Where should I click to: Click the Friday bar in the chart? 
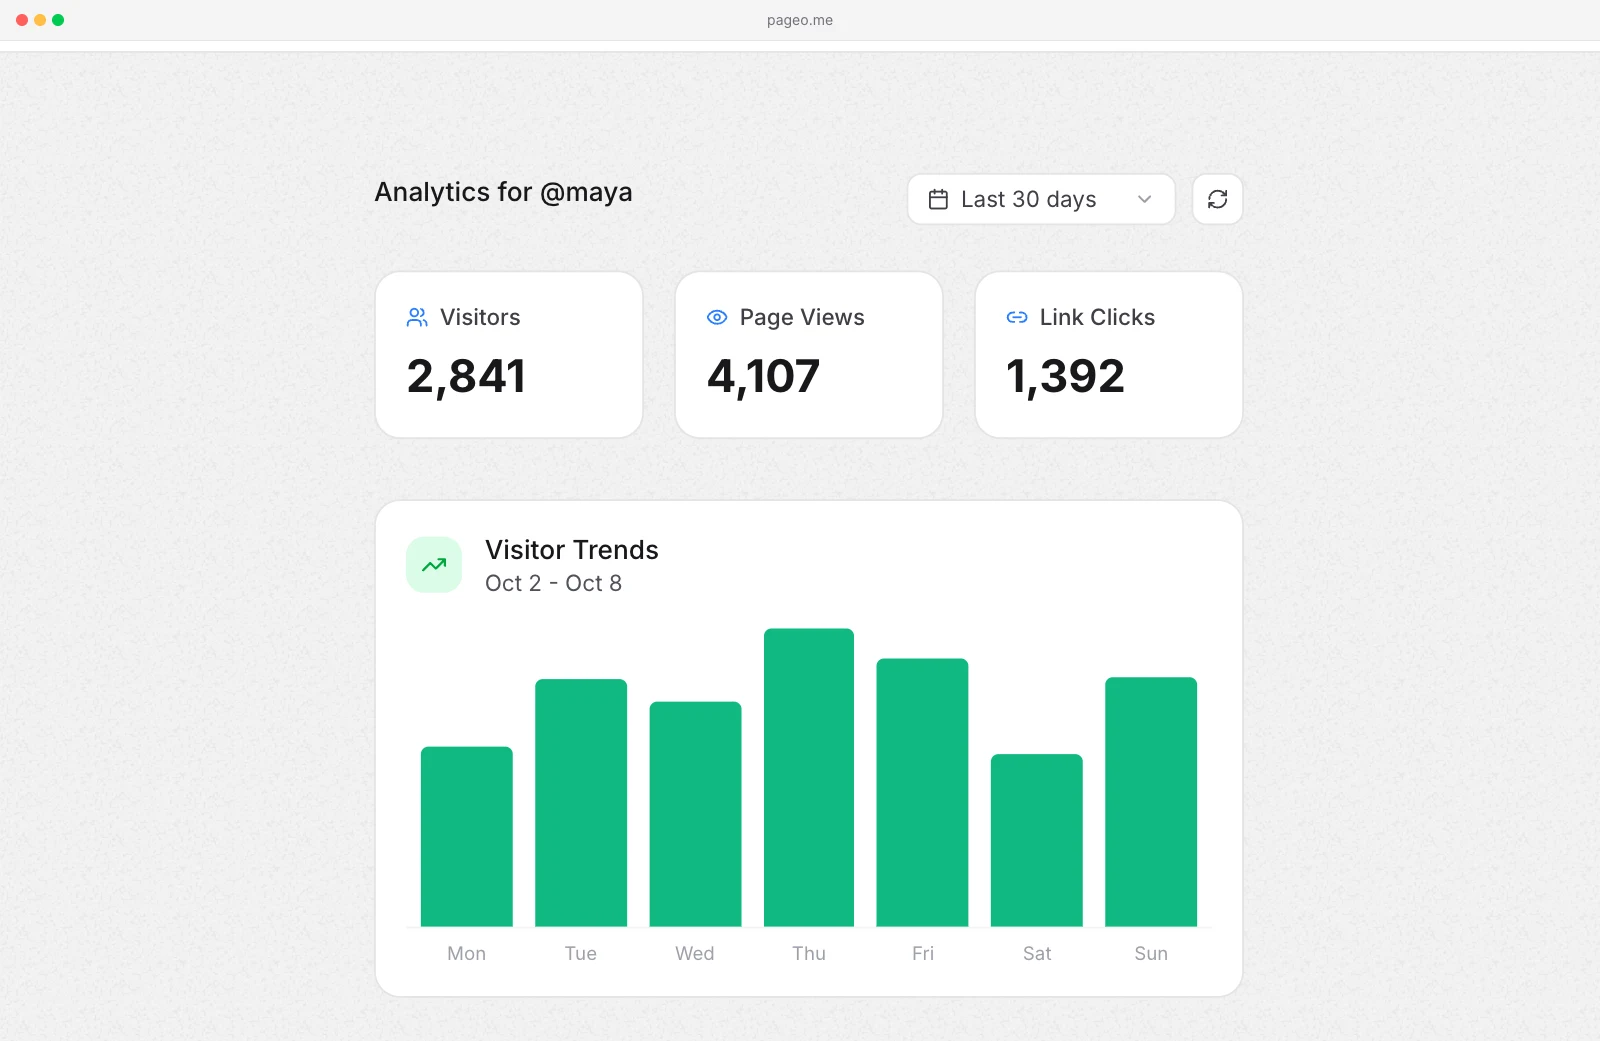[x=922, y=792]
